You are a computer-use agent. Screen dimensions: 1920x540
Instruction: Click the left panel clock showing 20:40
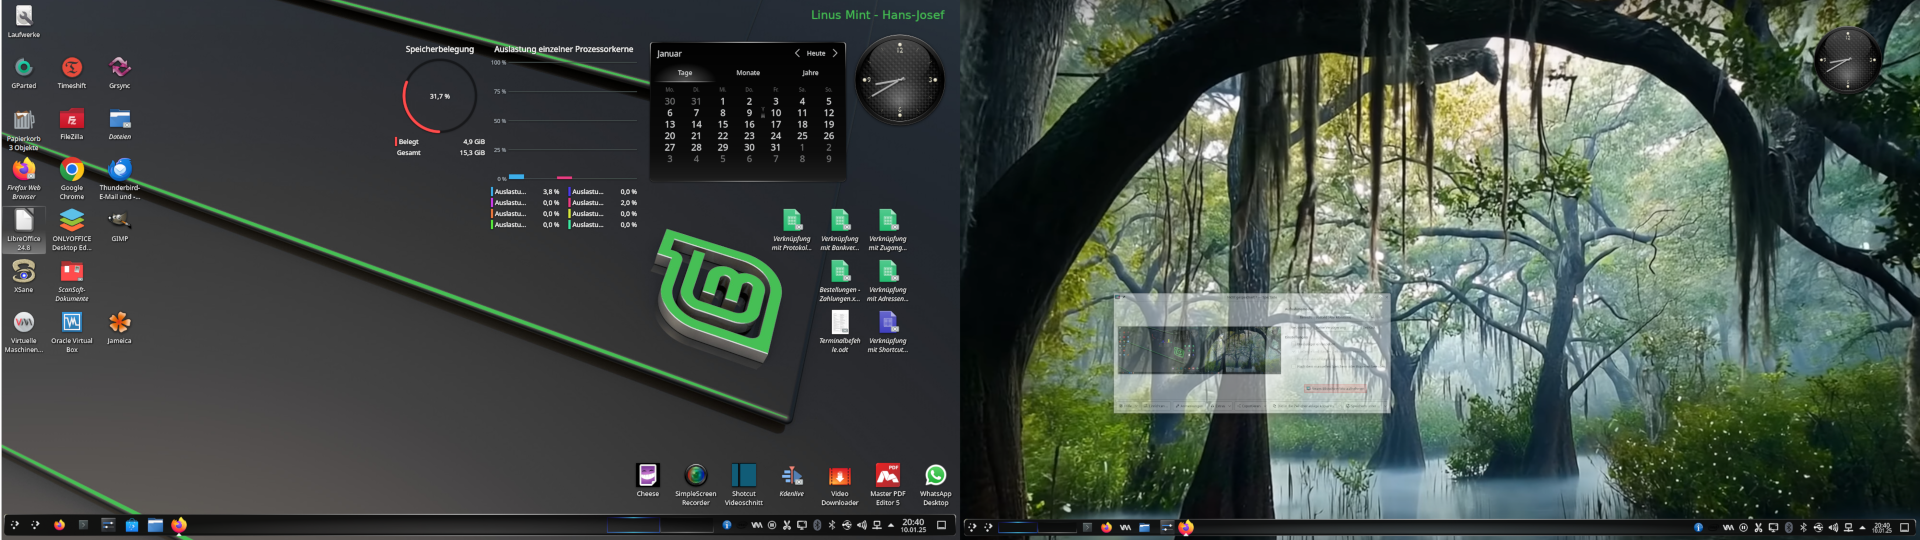click(913, 525)
